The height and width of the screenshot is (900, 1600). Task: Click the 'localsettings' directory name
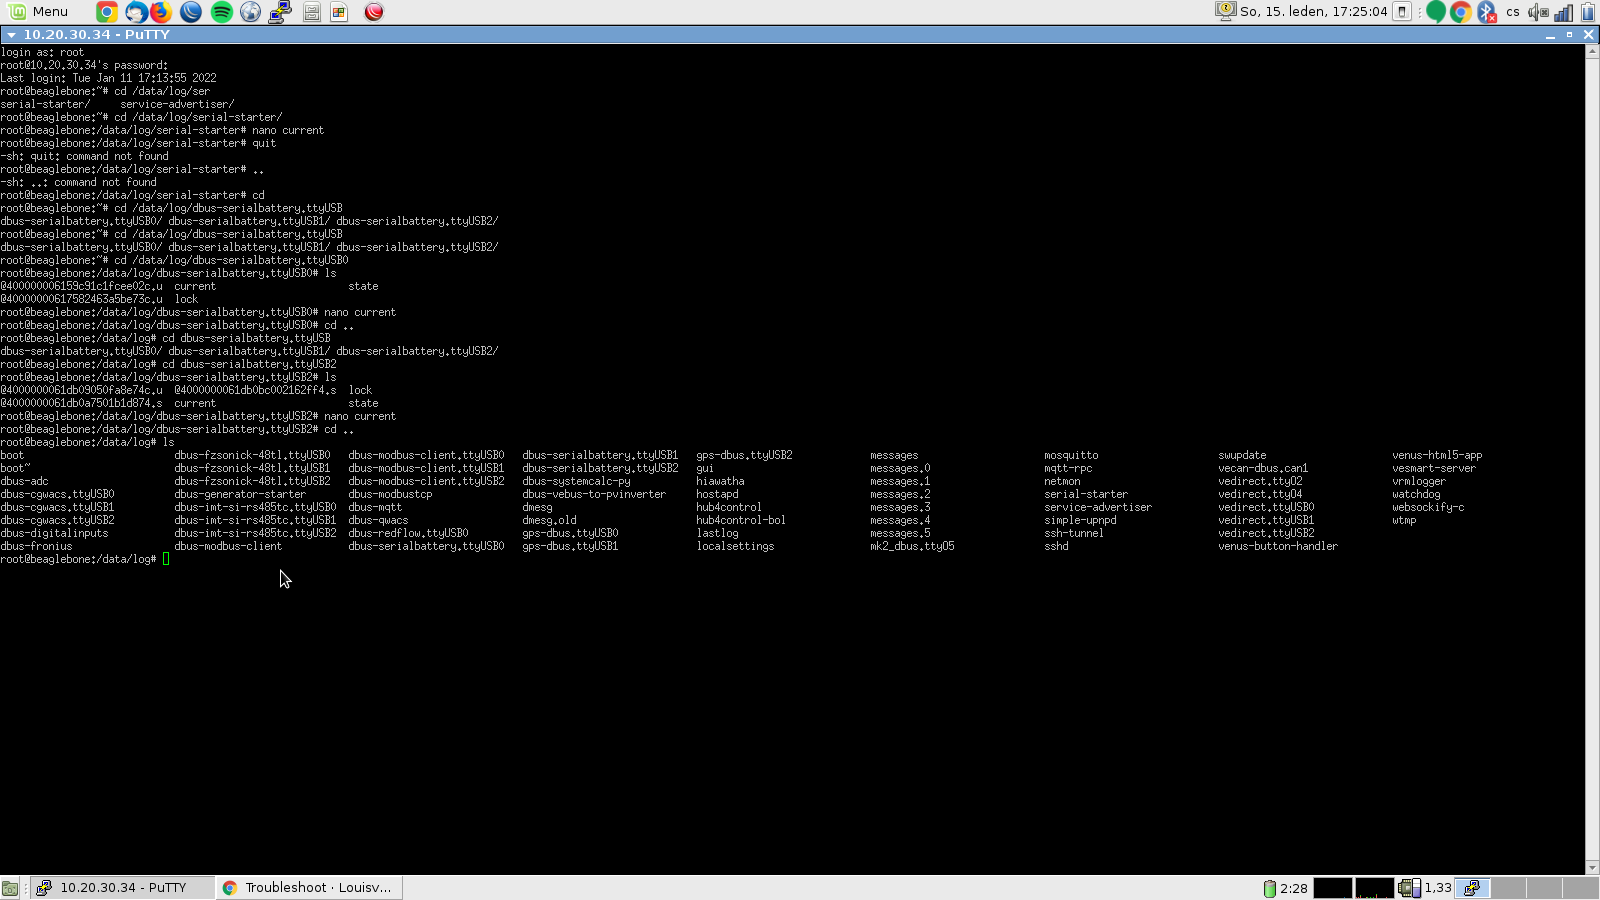coord(735,546)
